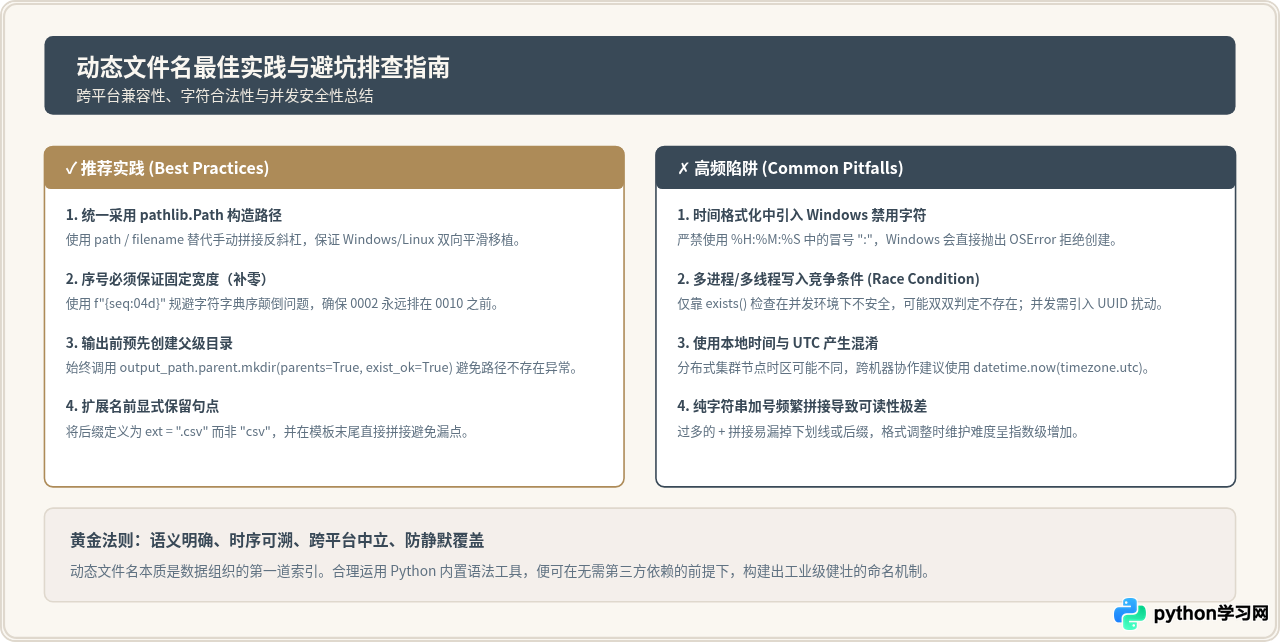This screenshot has height=642, width=1280.
Task: Click heading "2. 序号必须保证固定宽度（补零）"
Action: 166,279
